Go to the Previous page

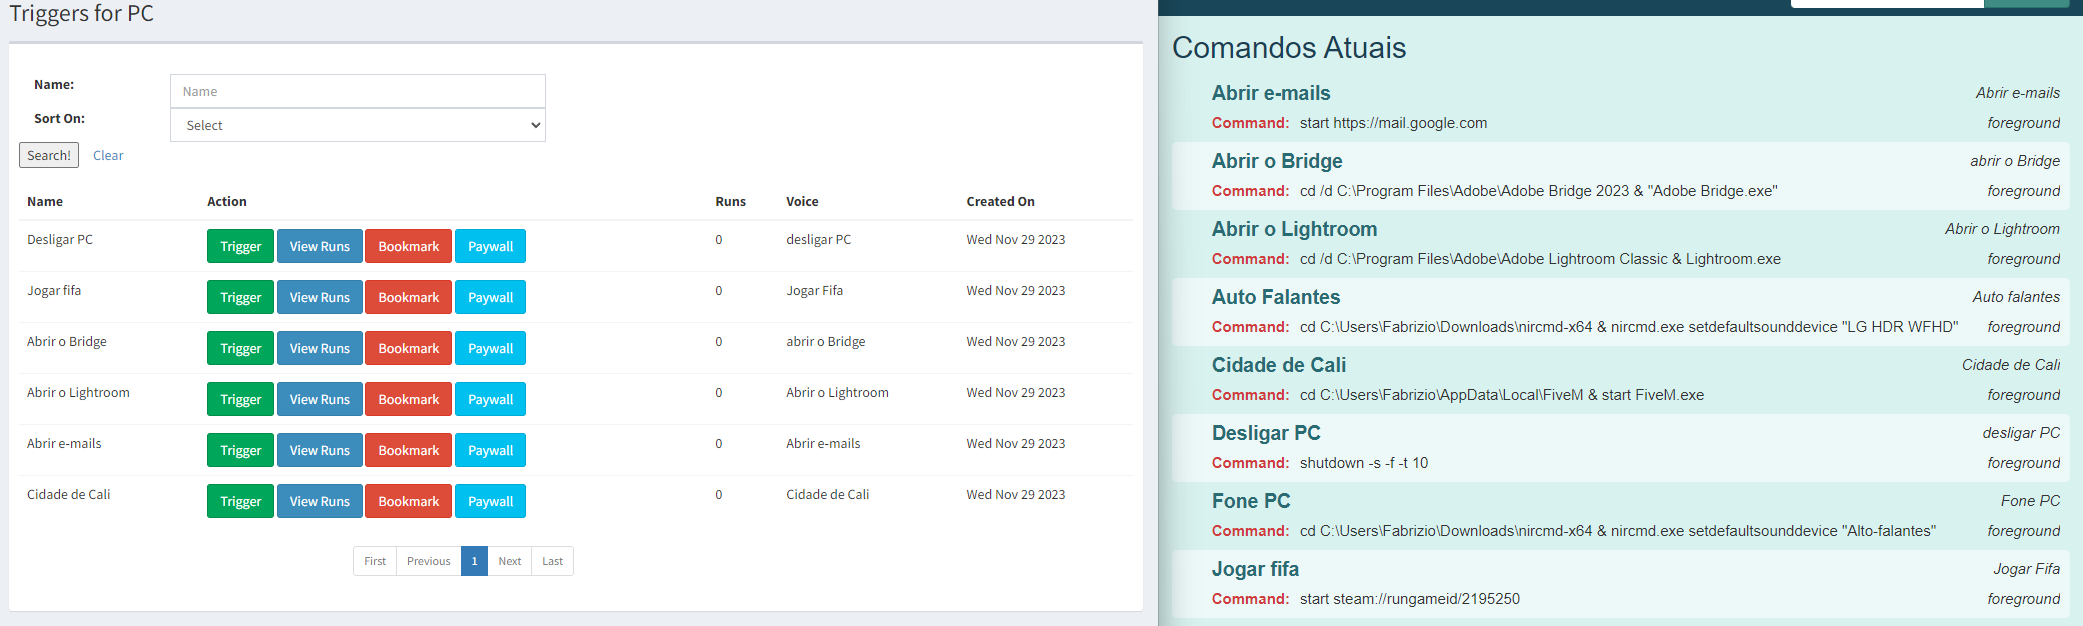(429, 561)
